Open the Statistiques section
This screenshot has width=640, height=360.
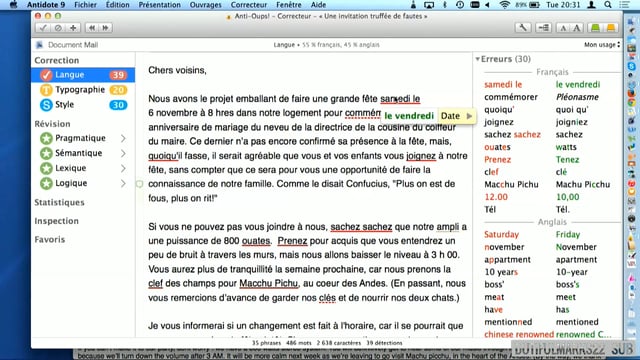pyautogui.click(x=59, y=202)
